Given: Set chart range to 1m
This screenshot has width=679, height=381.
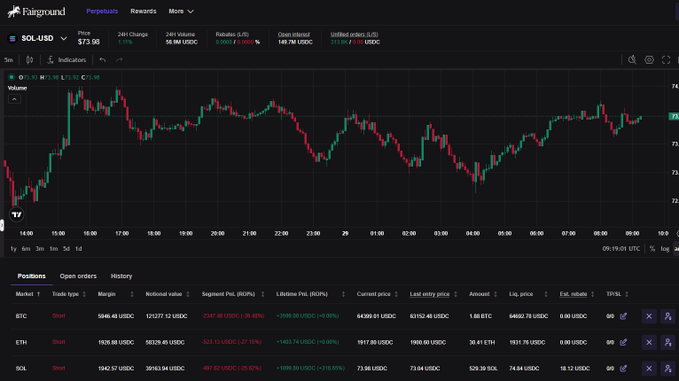Looking at the screenshot, I should [x=53, y=249].
